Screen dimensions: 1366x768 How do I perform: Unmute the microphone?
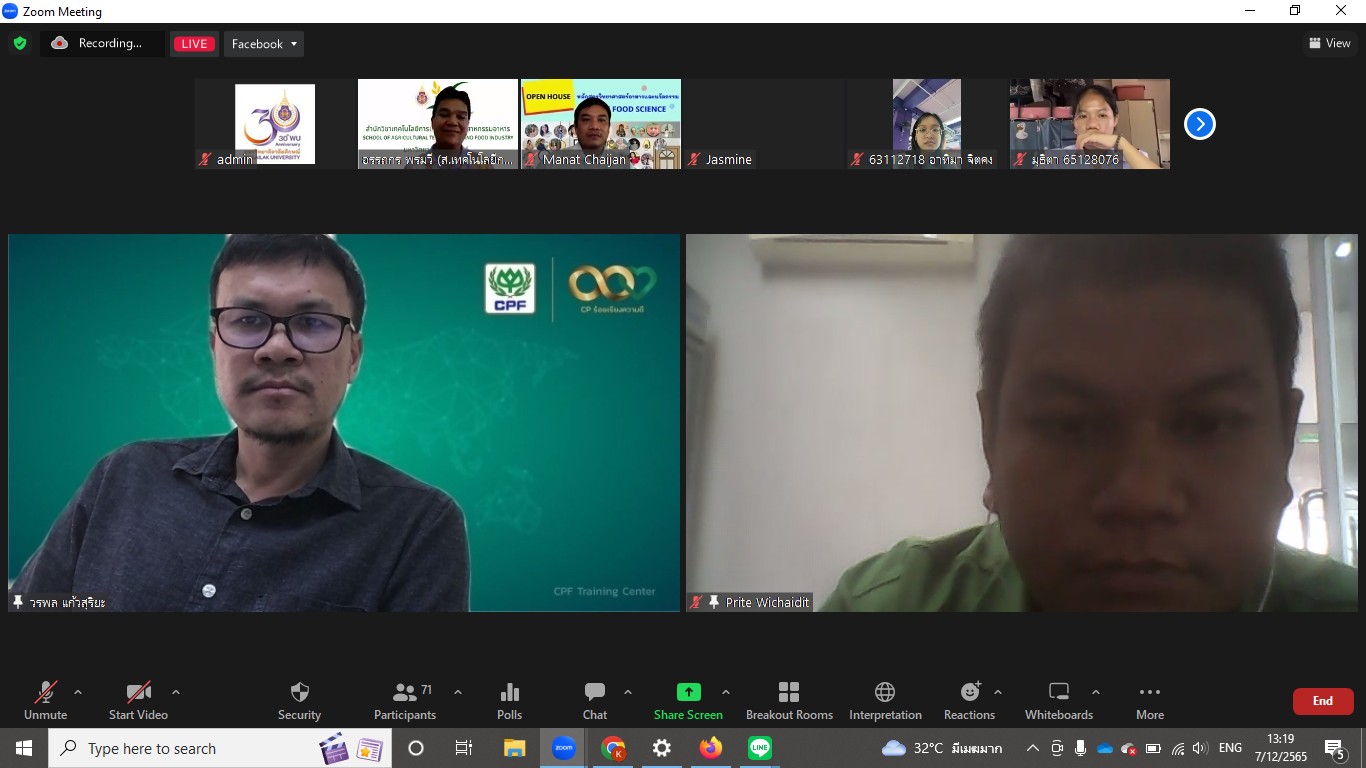45,700
